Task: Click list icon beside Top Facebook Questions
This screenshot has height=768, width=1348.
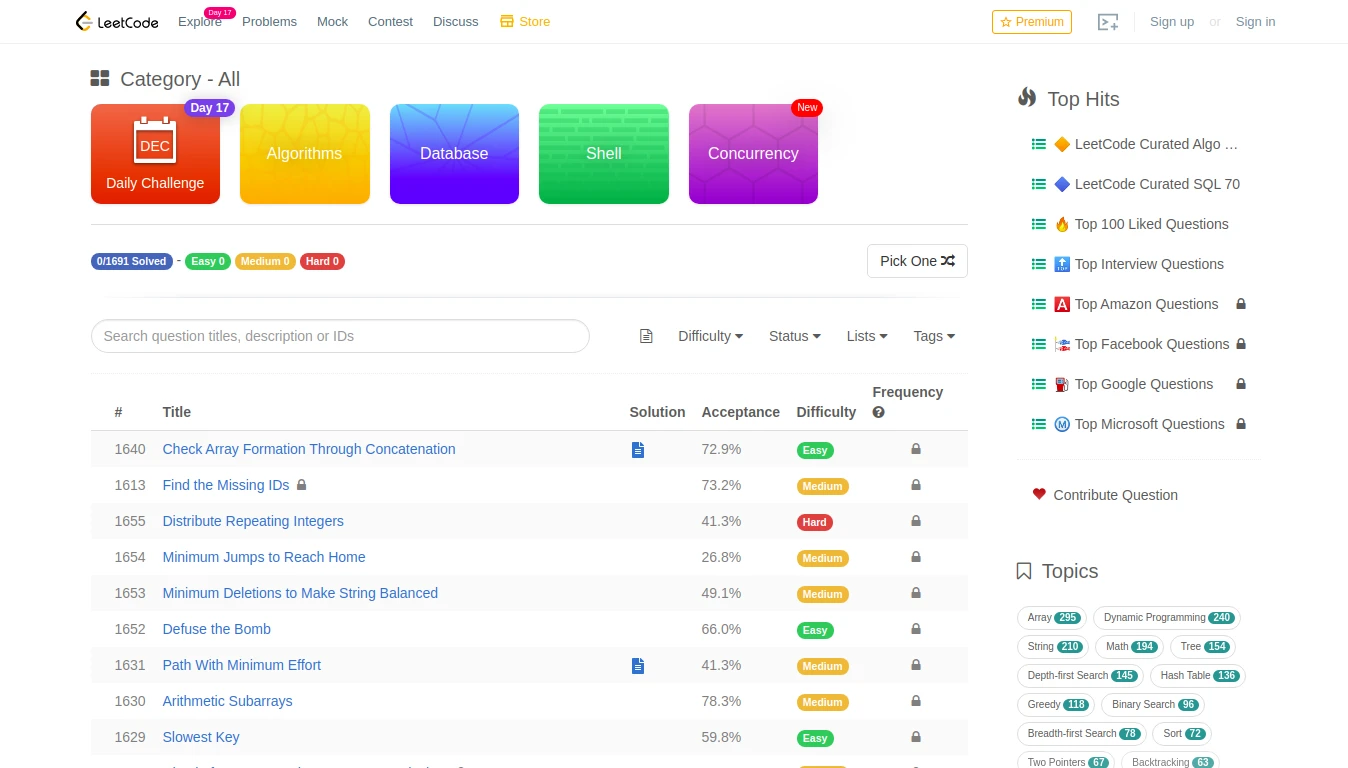Action: 1039,344
